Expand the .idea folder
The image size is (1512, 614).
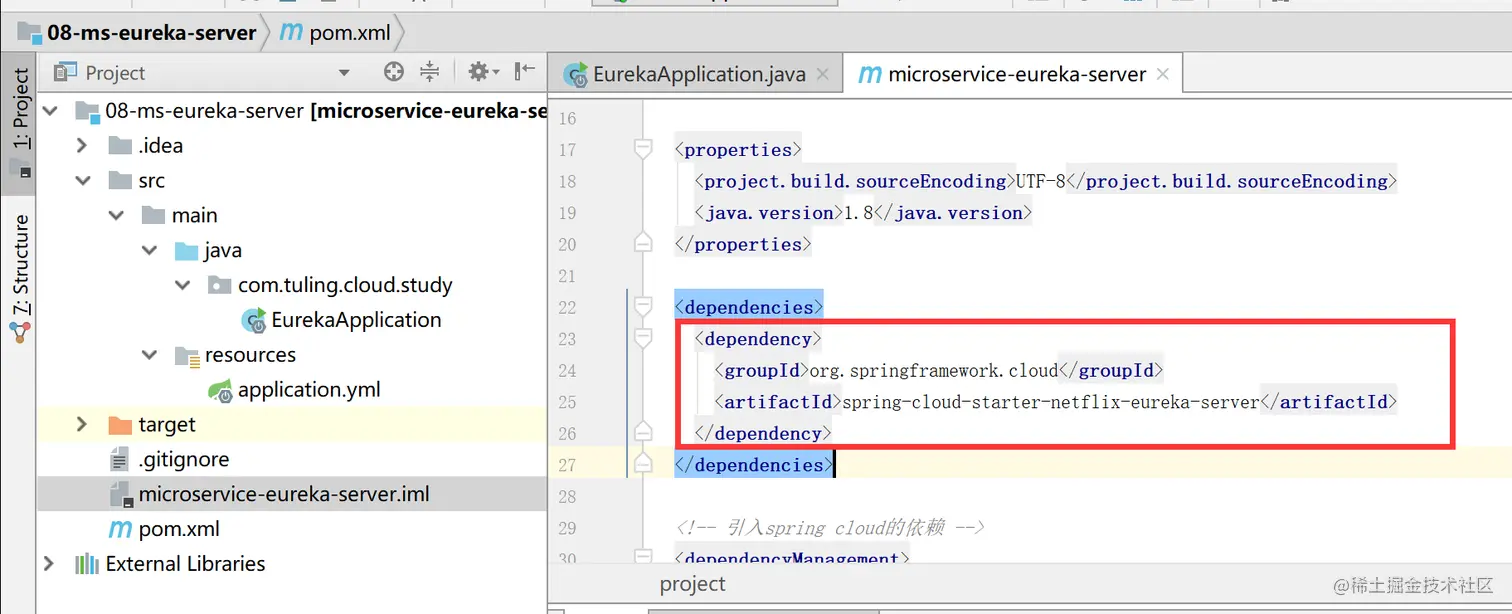[82, 145]
